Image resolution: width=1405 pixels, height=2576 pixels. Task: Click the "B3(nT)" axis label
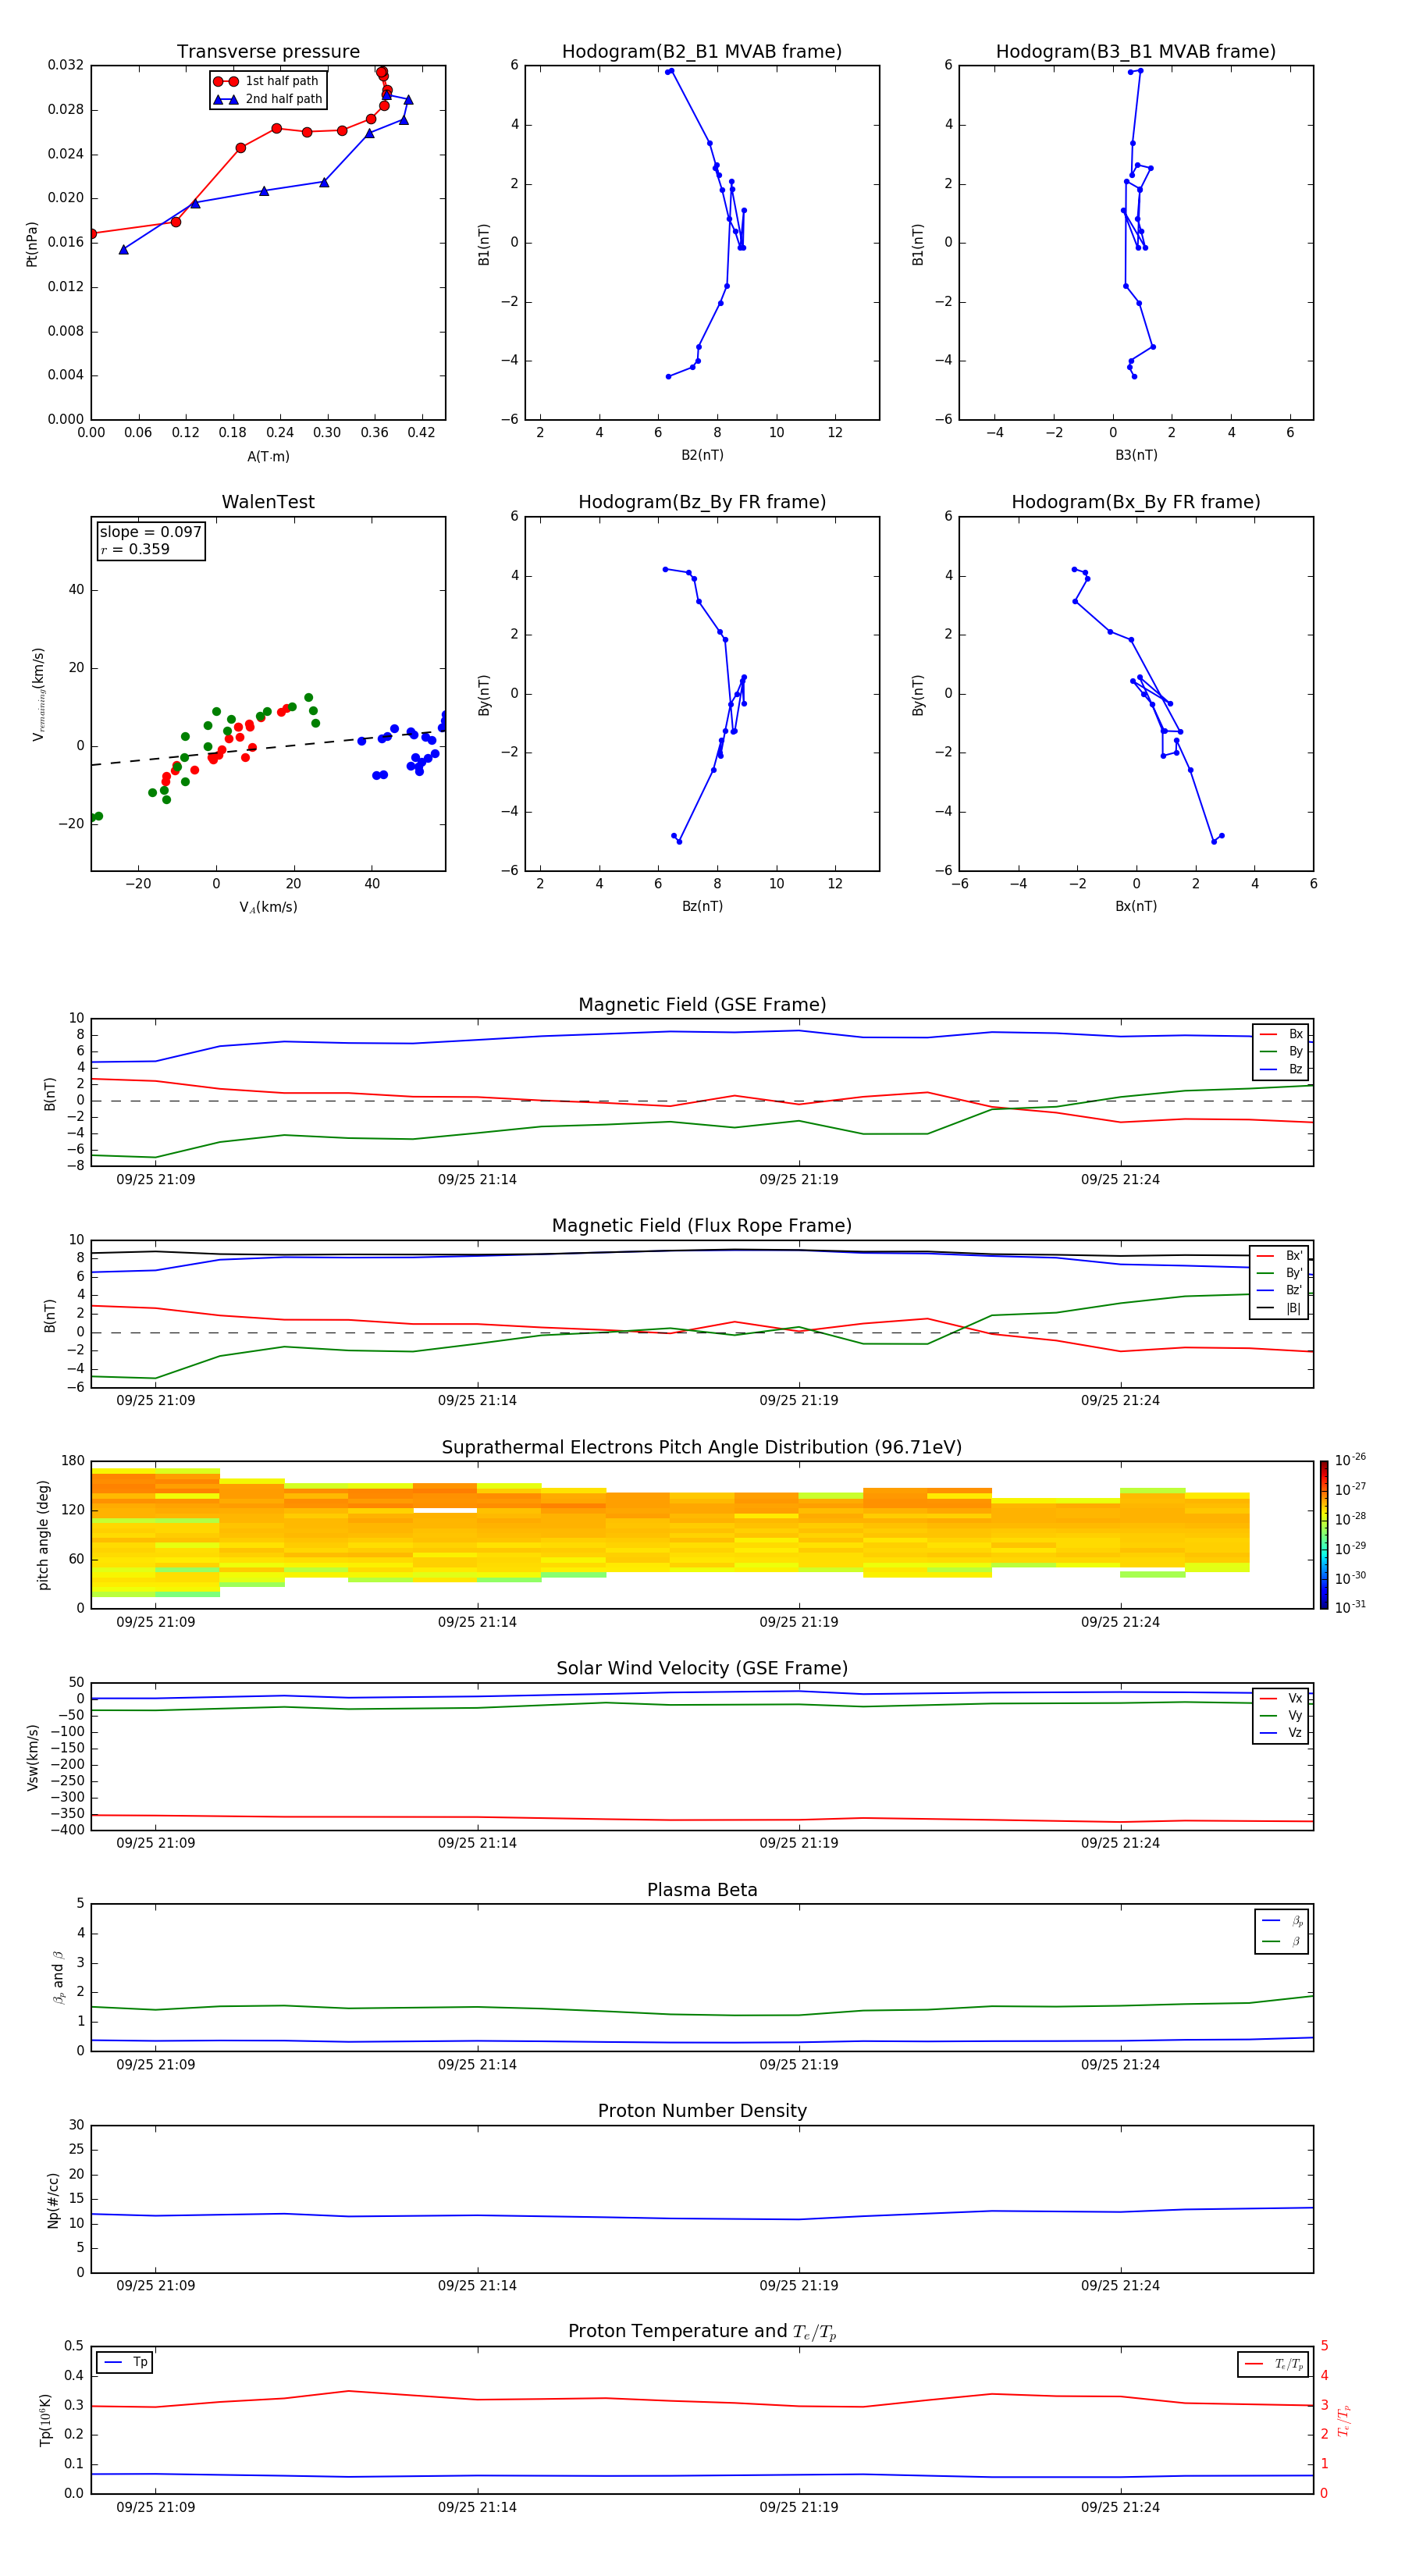tap(1136, 455)
